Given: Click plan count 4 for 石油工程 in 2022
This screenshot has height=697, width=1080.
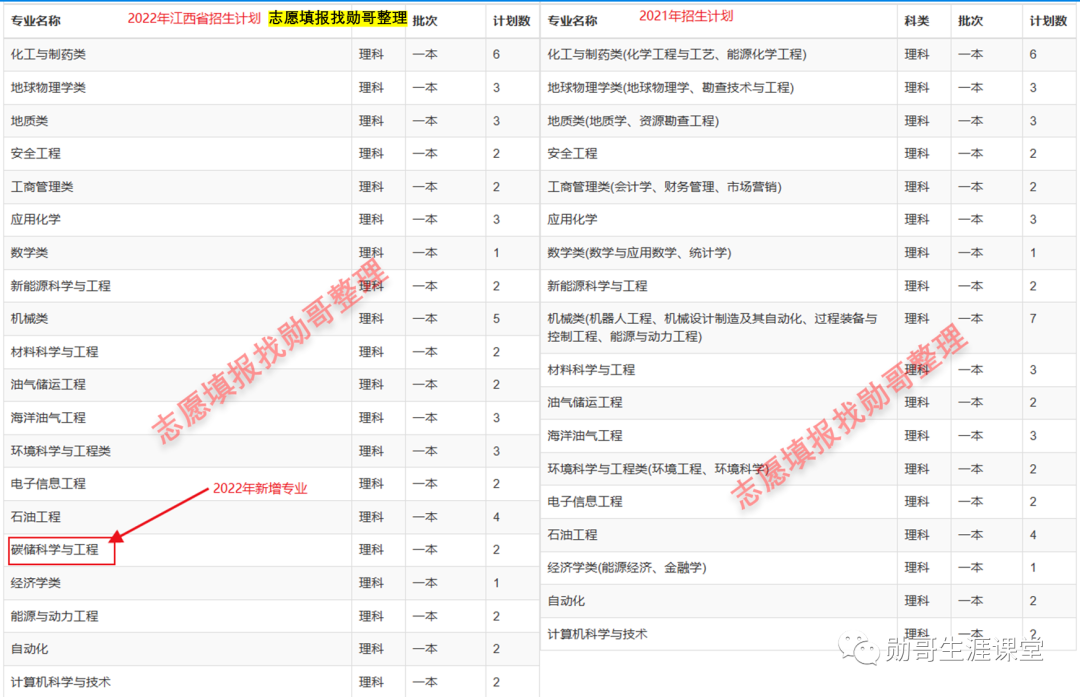Looking at the screenshot, I should 497,517.
